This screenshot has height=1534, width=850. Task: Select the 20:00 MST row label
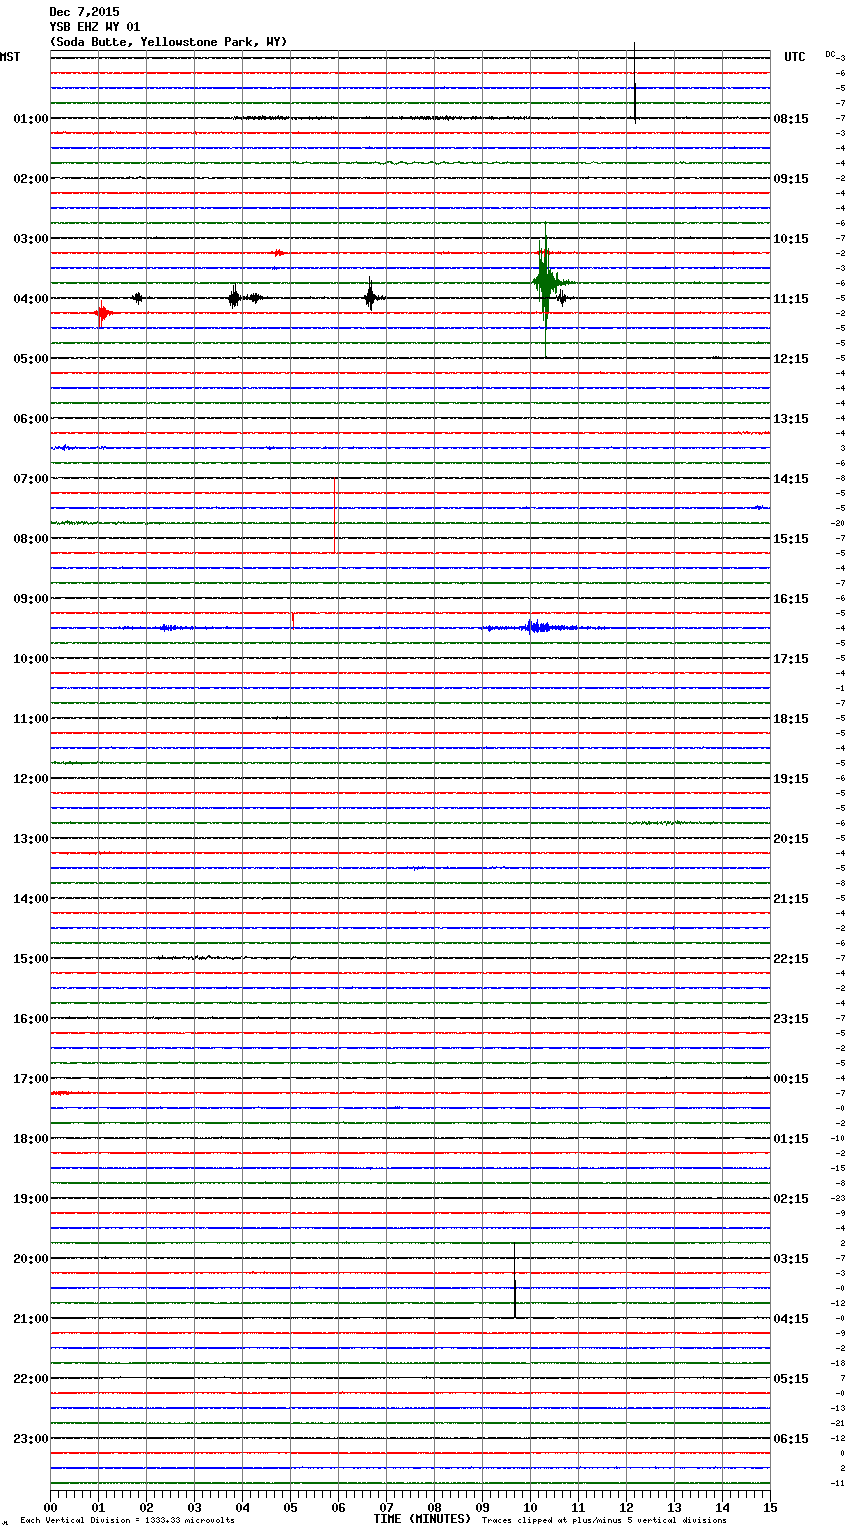tap(31, 1259)
